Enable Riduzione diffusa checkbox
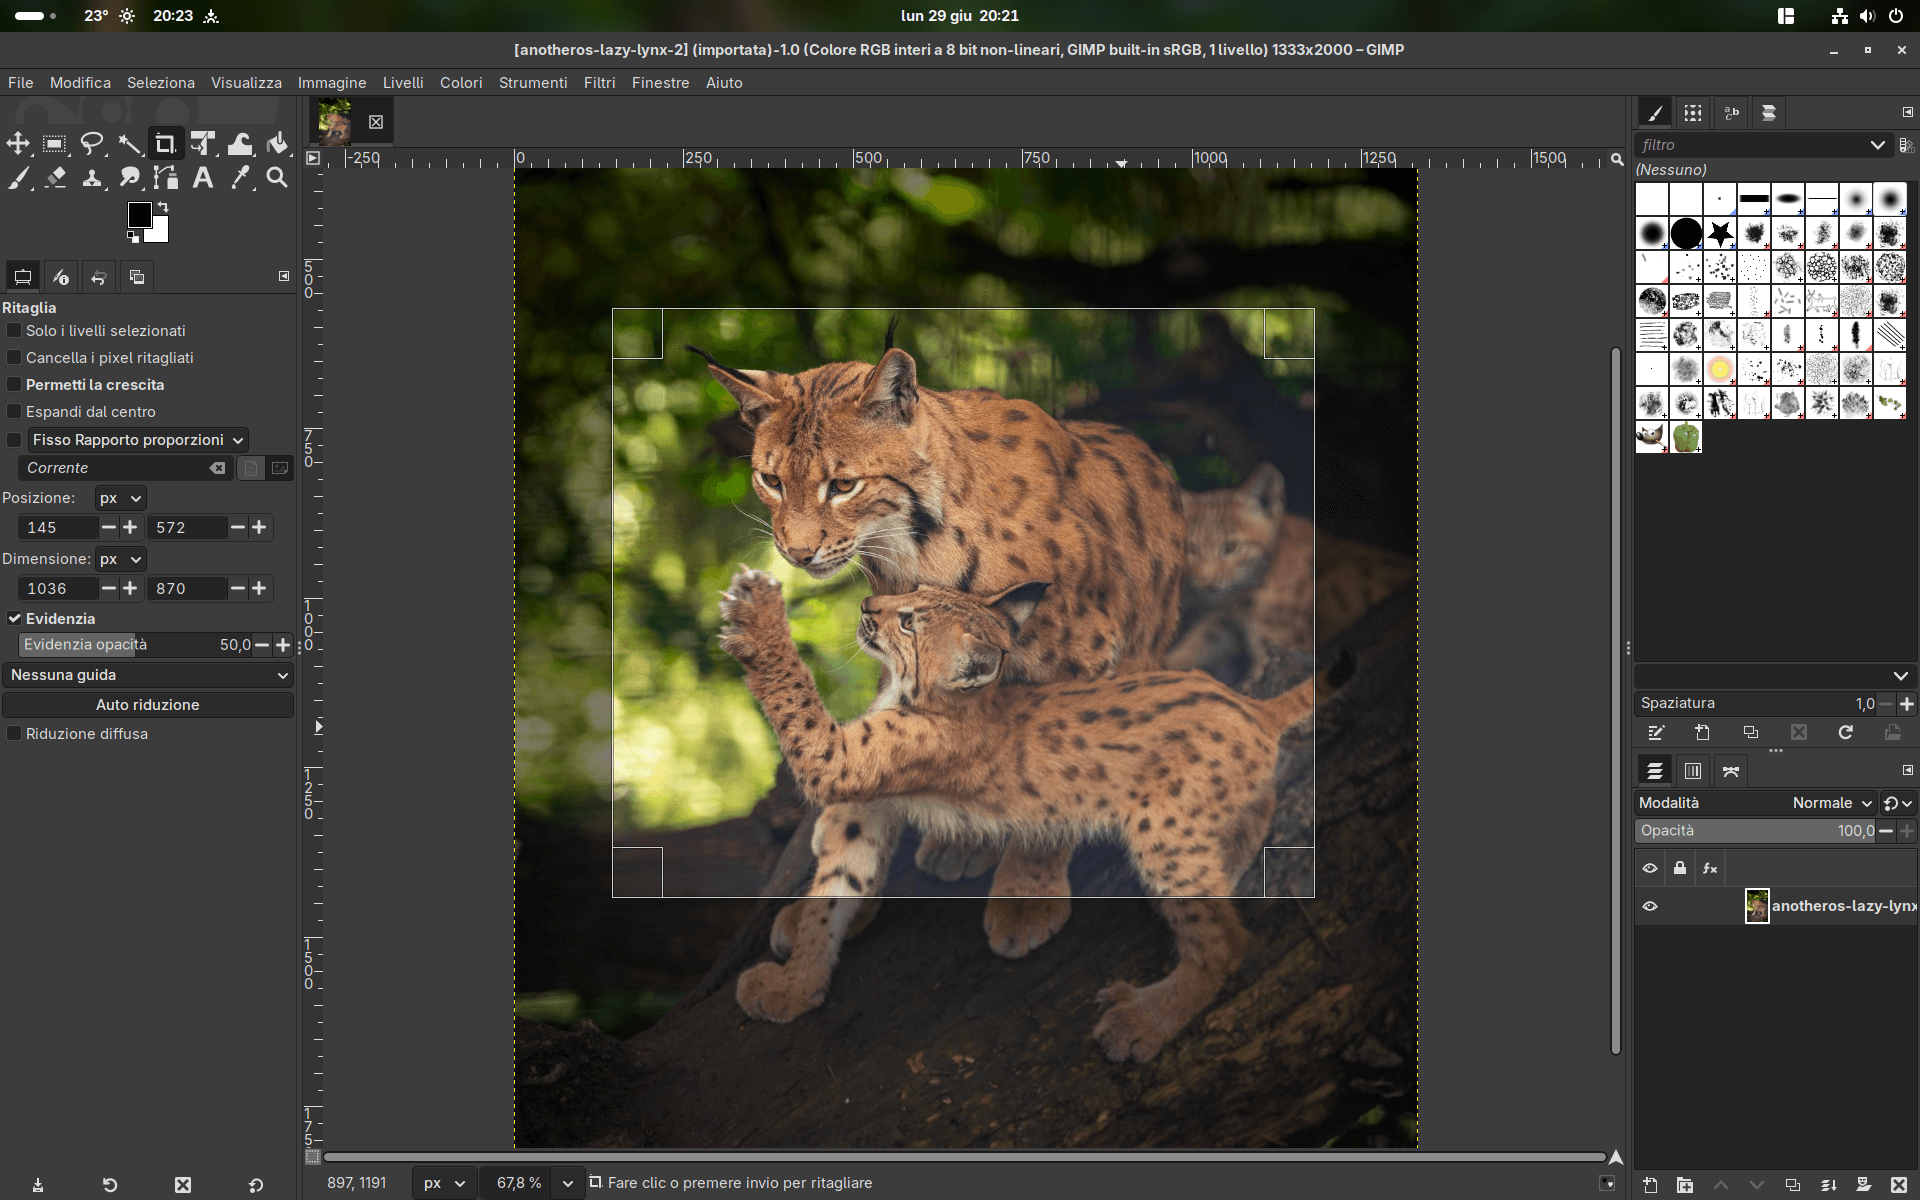The image size is (1920, 1200). click(14, 734)
